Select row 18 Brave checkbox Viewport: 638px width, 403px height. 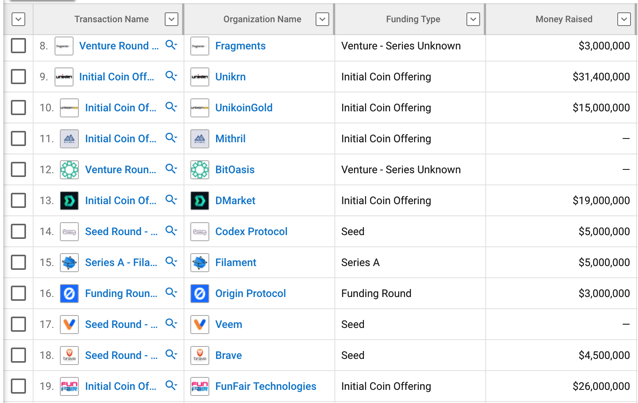[18, 355]
